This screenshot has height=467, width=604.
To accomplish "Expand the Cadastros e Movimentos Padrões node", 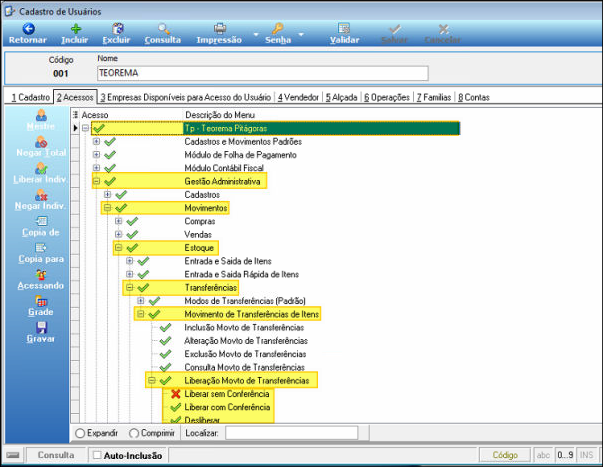I will 96,141.
